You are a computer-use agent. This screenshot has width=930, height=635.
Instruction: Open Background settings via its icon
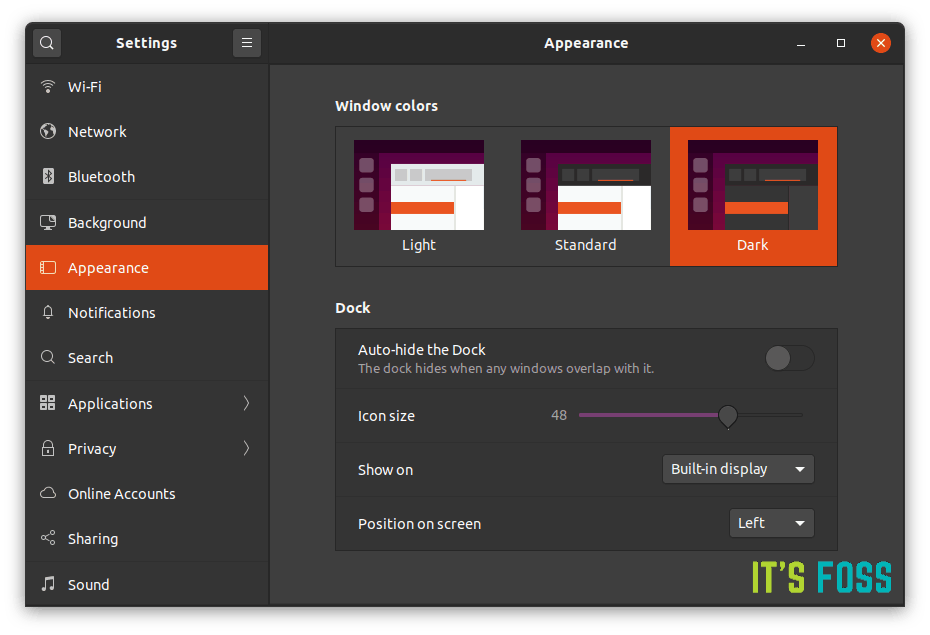47,222
